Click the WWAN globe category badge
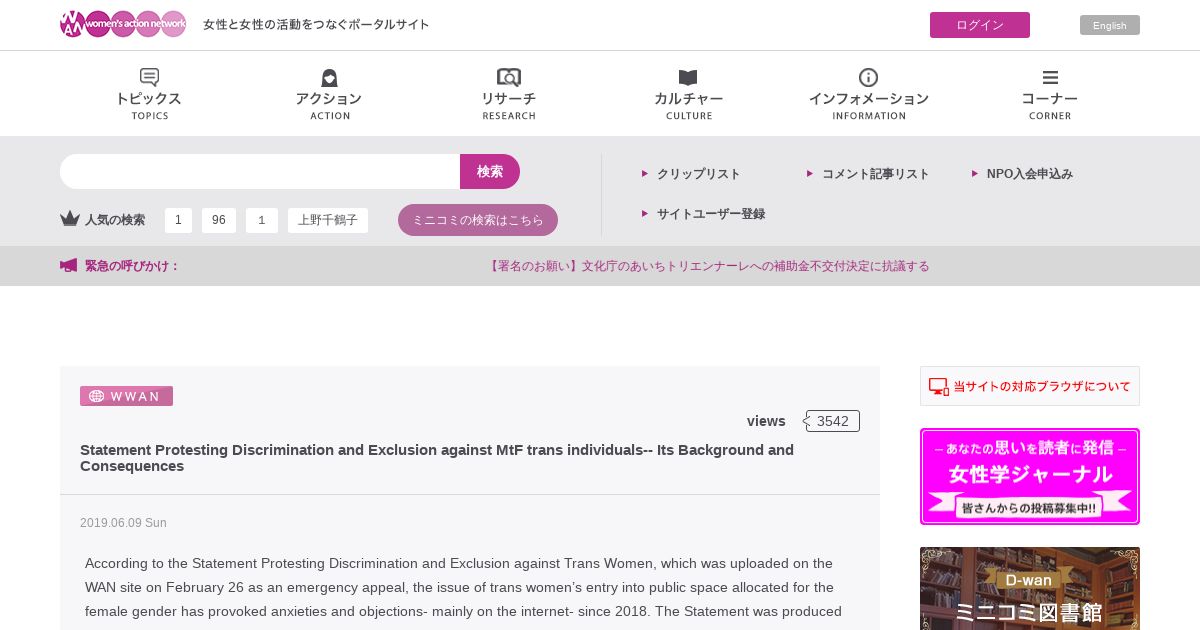The height and width of the screenshot is (630, 1200). tap(126, 396)
